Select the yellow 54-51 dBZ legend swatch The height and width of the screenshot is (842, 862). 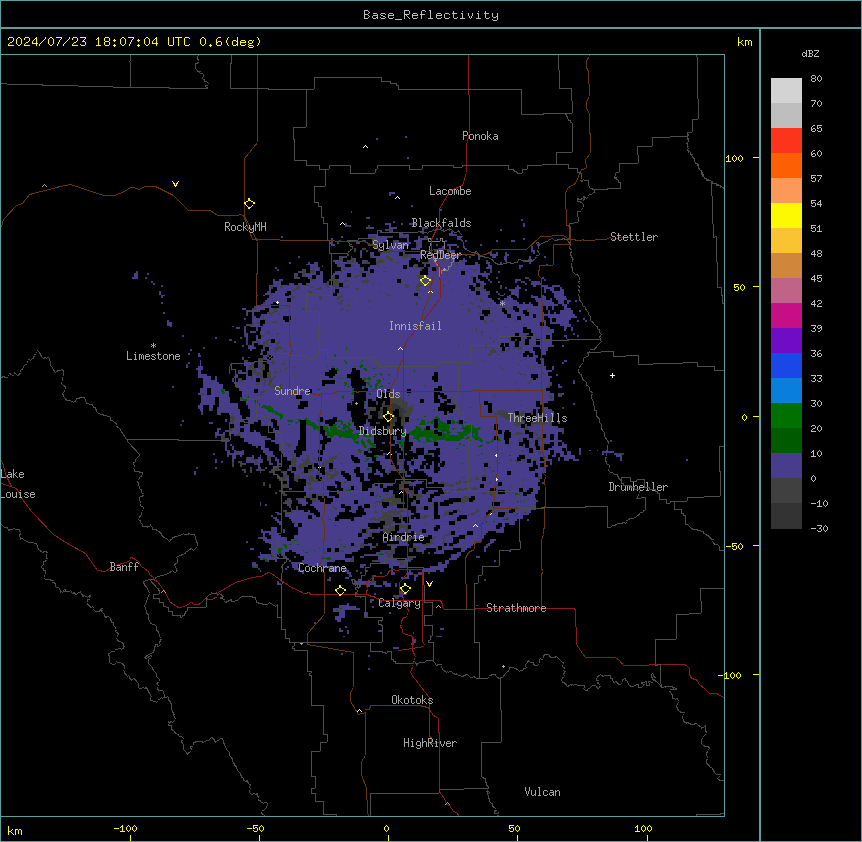point(786,215)
